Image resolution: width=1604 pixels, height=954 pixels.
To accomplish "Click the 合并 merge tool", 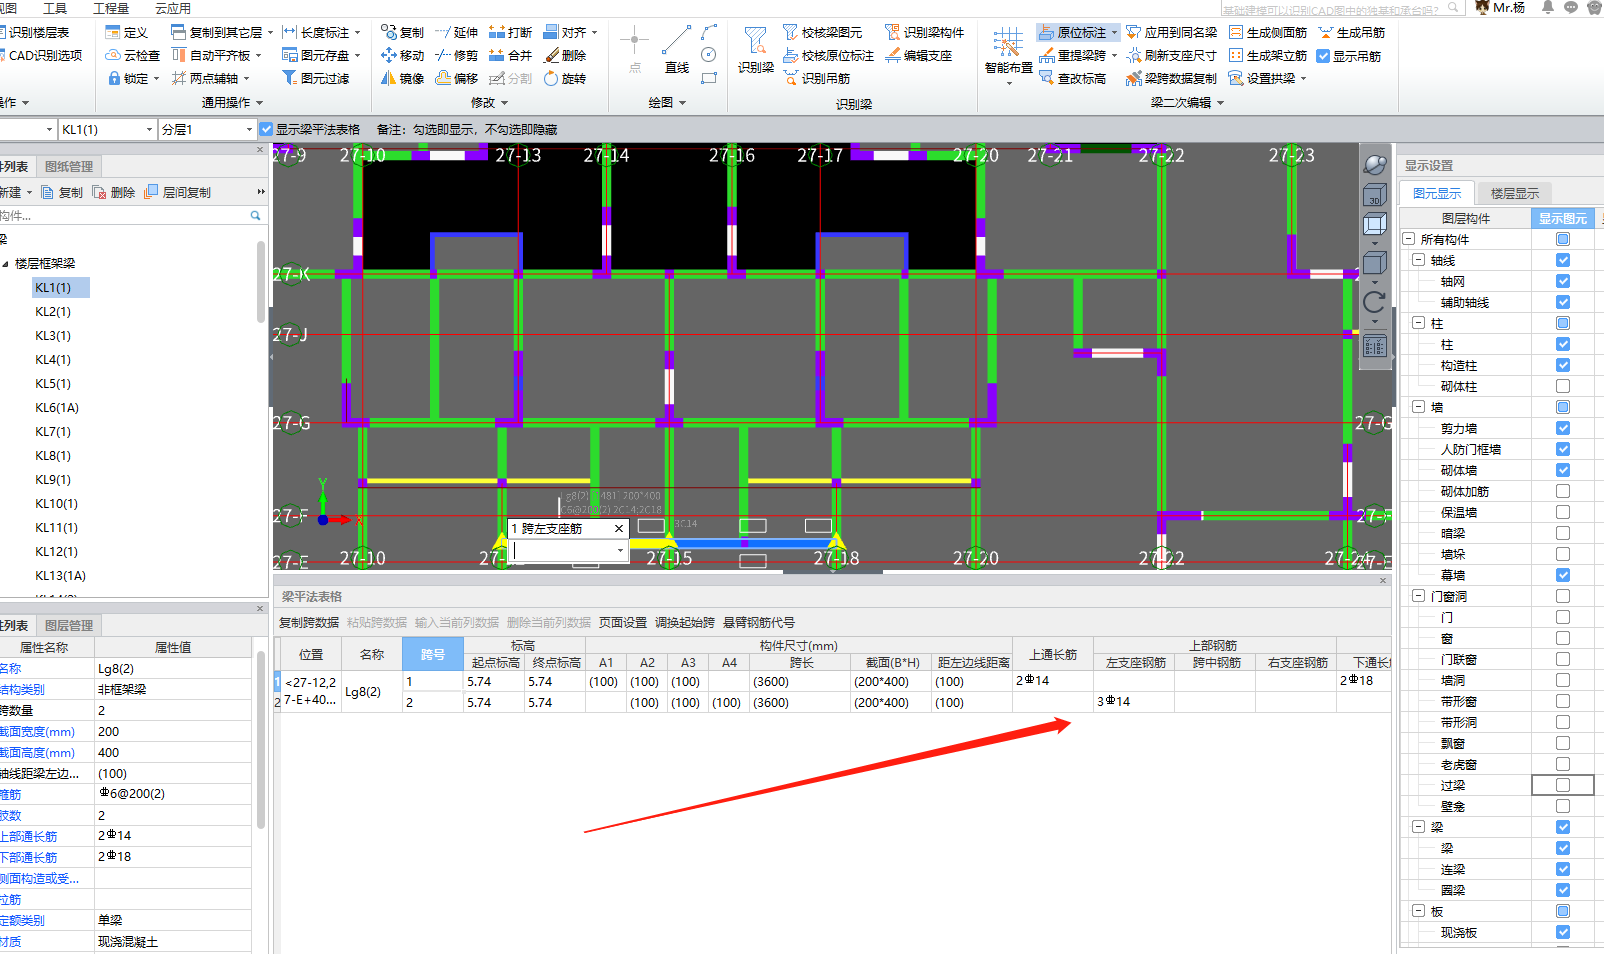I will [x=511, y=56].
